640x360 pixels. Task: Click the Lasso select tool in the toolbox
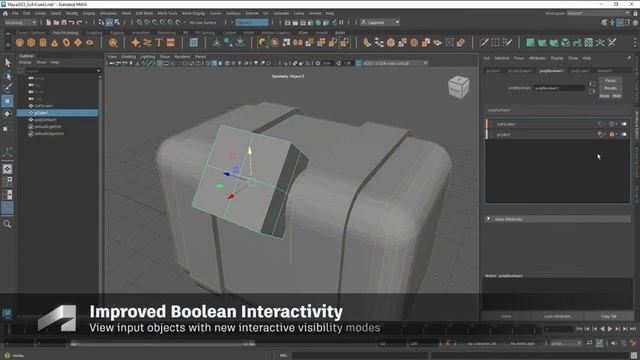pos(7,75)
